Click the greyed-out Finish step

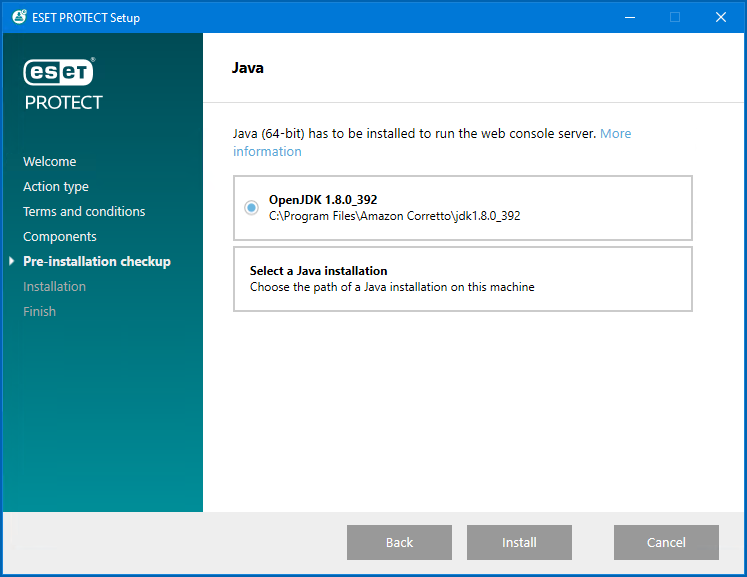click(x=39, y=312)
